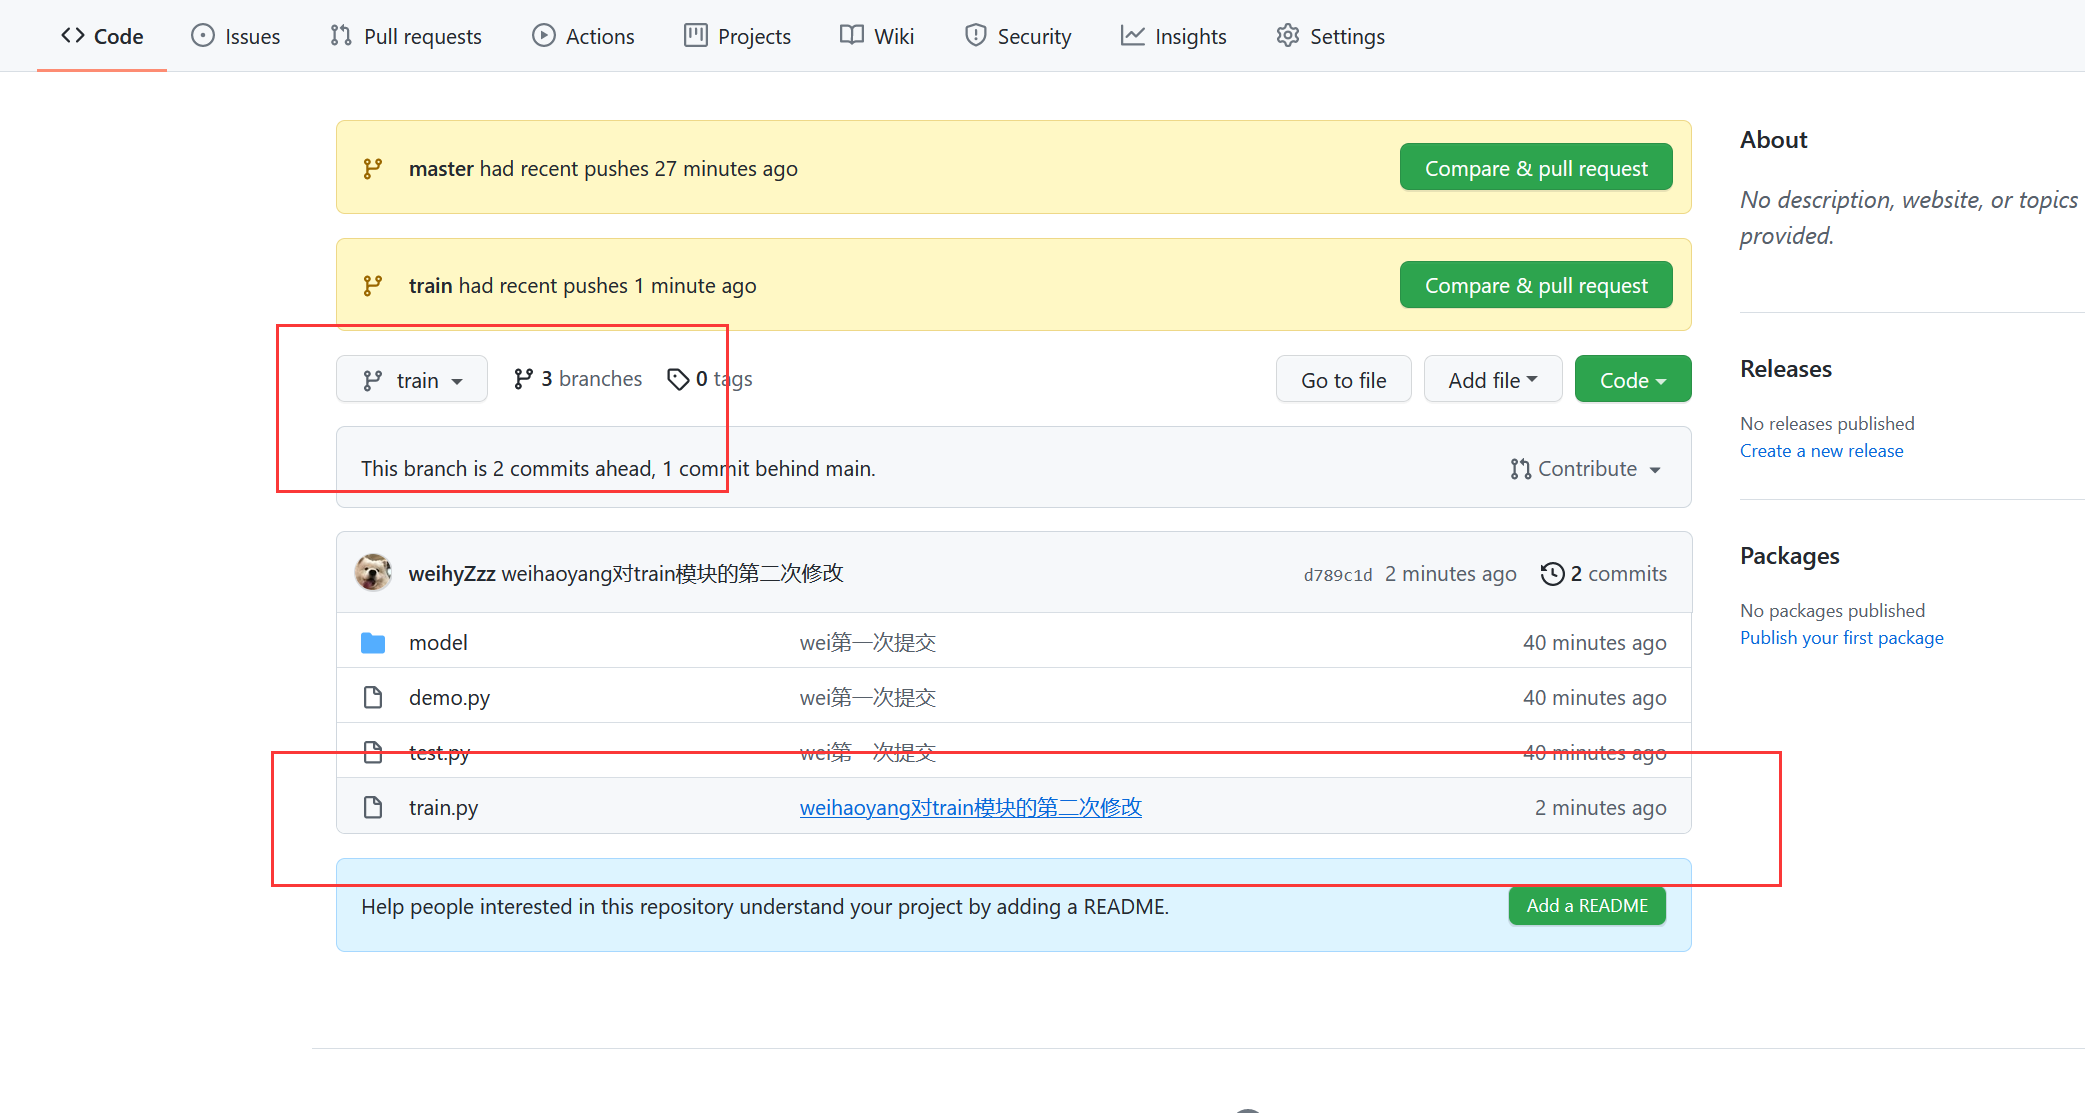Image resolution: width=2085 pixels, height=1113 pixels.
Task: Open commit history clock icon
Action: 1552,574
